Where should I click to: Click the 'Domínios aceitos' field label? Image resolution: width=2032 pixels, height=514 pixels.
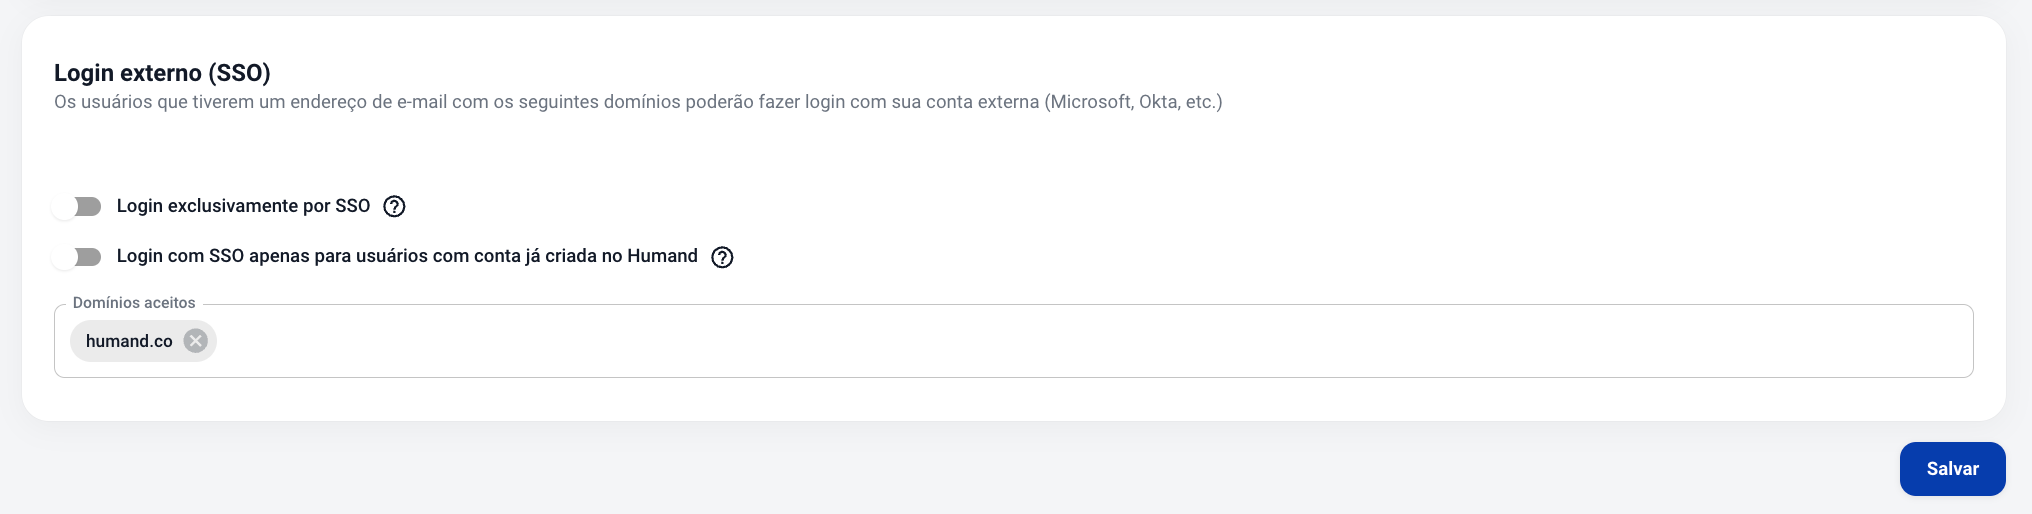point(134,302)
